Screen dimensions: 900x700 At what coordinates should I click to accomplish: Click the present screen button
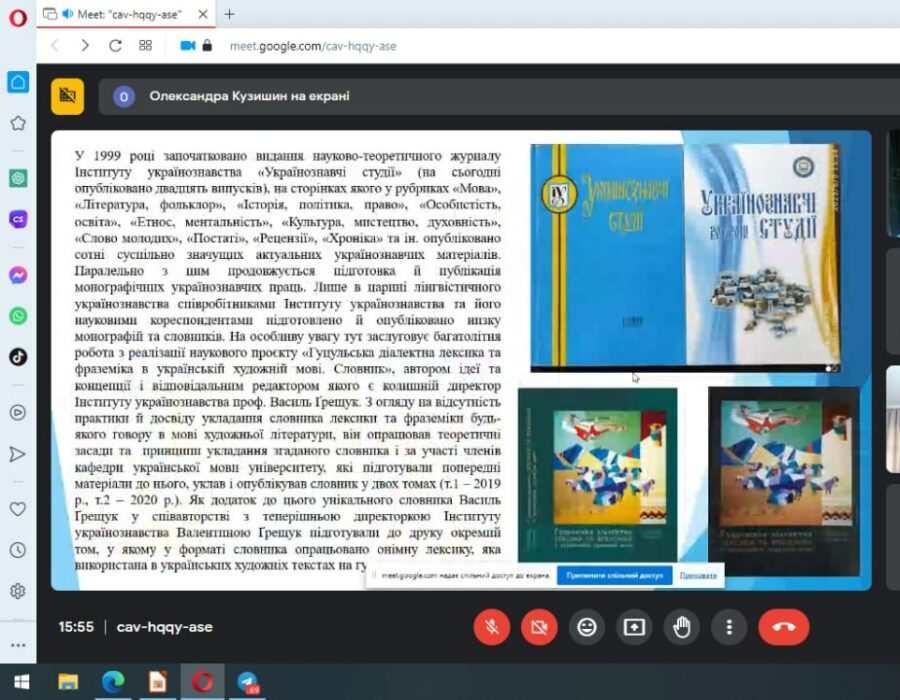pos(634,627)
